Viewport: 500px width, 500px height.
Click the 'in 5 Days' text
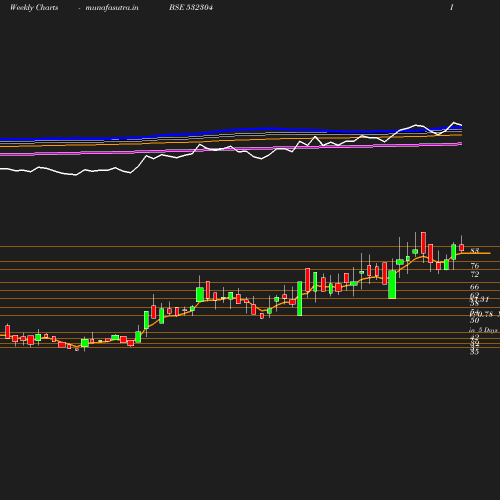pos(483,330)
